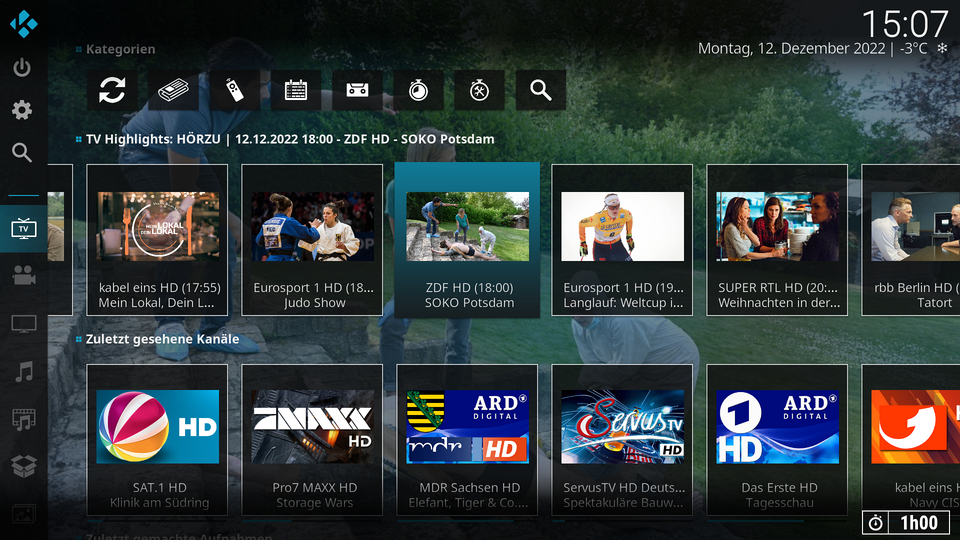Open the remote control category icon
Viewport: 960px width, 540px height.
(x=234, y=90)
